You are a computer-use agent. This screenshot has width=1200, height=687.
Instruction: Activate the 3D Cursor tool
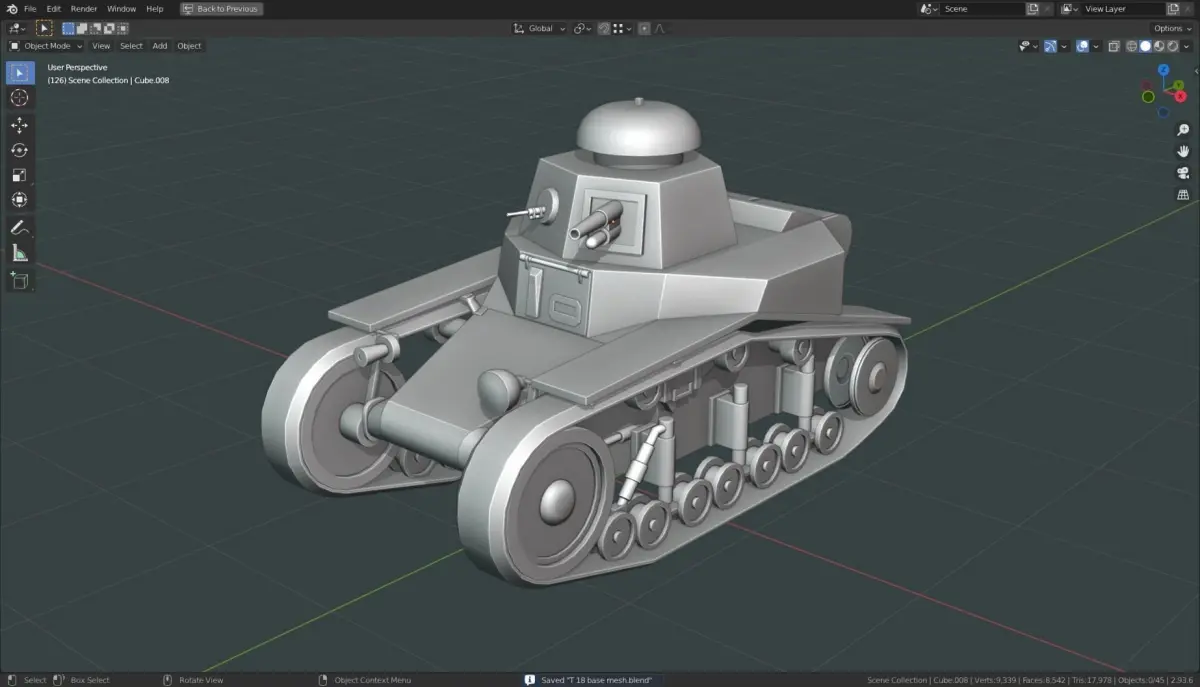click(20, 98)
